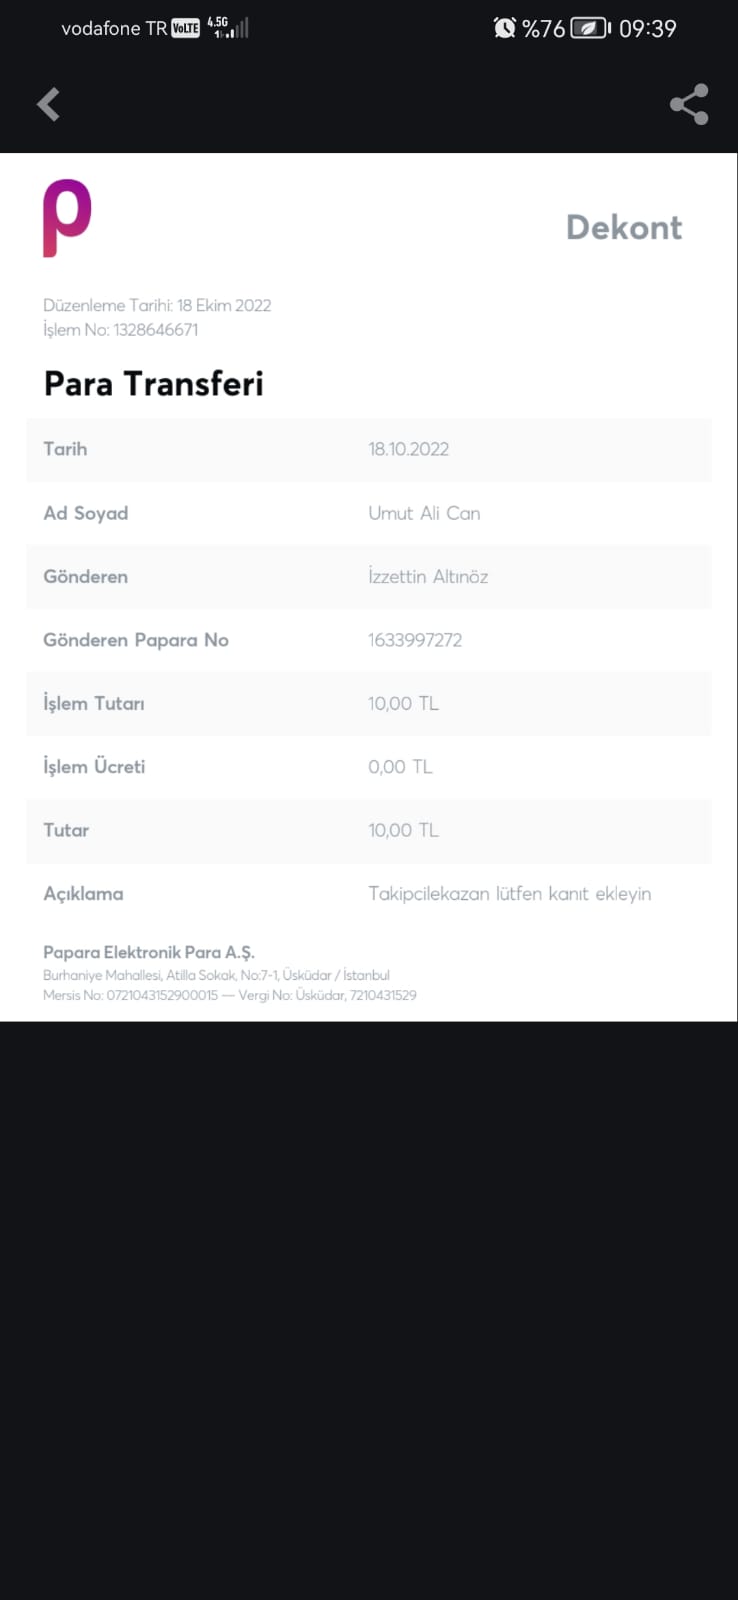Tap the Açıklama description text
The height and width of the screenshot is (1600, 738).
[x=509, y=894]
